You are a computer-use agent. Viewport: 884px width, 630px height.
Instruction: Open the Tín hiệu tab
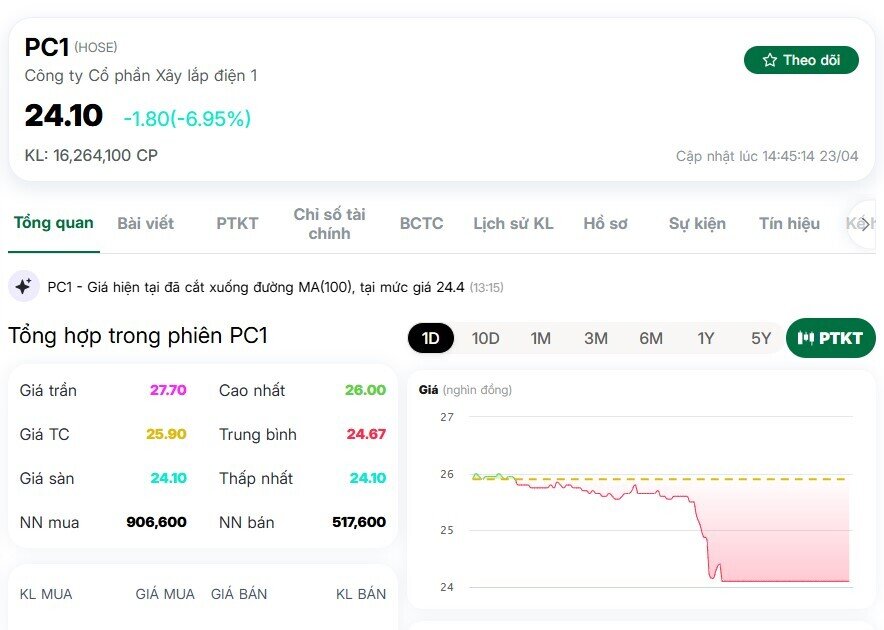click(x=789, y=223)
